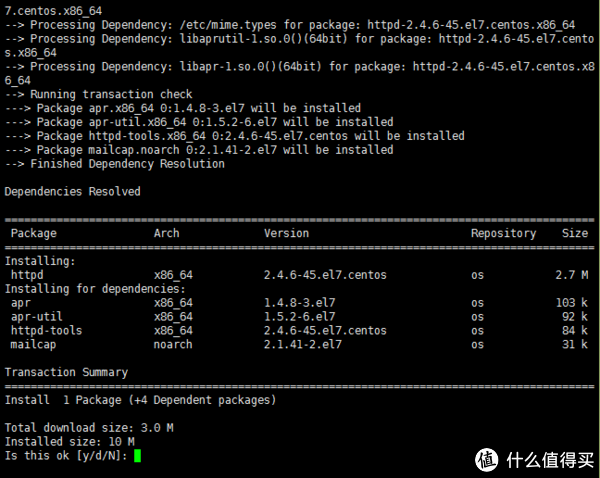Click the 'Version' column header
Viewport: 600px width, 478px height.
click(286, 233)
